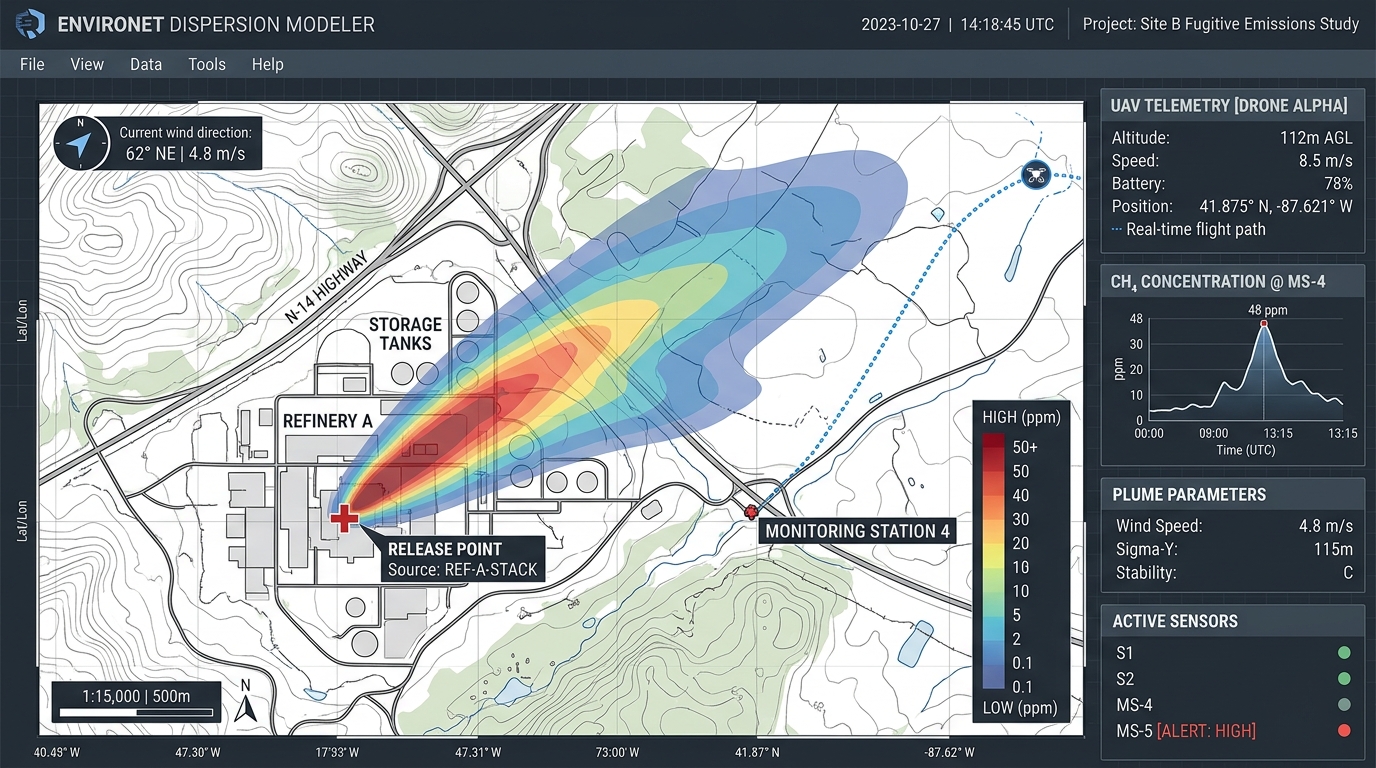This screenshot has height=768, width=1376.
Task: Select the red release point marker
Action: pyautogui.click(x=344, y=518)
